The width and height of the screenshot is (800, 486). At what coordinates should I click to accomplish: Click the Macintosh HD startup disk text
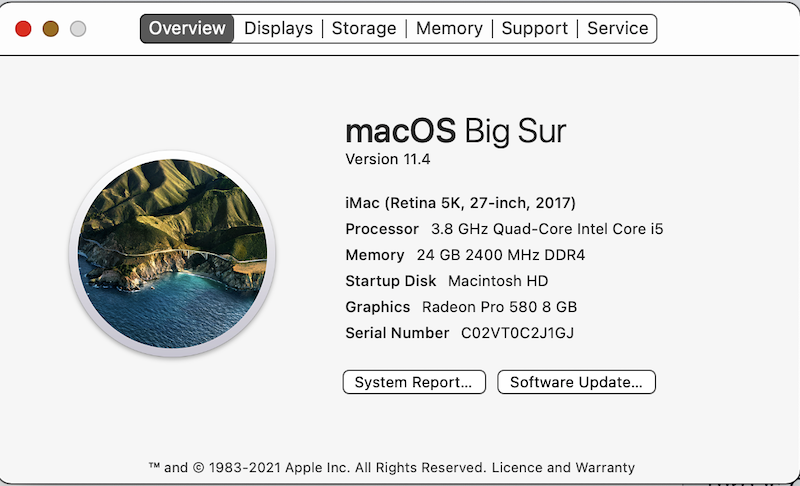[x=497, y=281]
